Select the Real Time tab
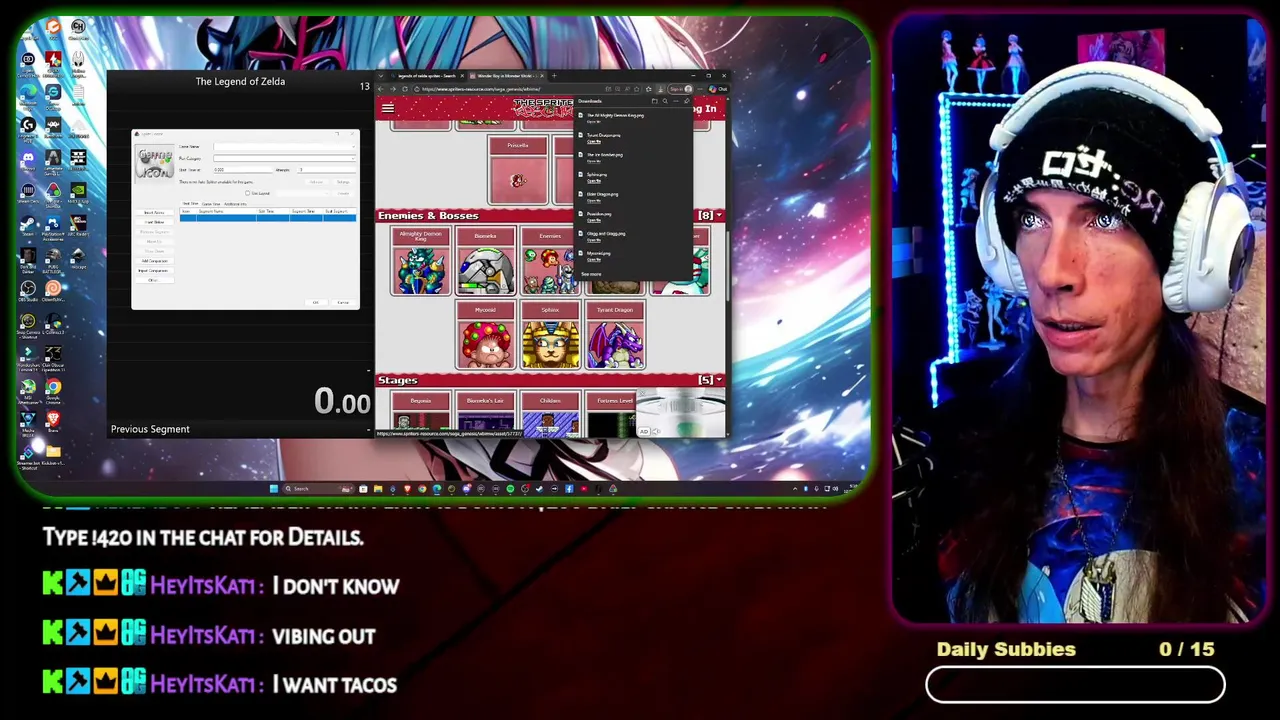Viewport: 1280px width, 720px height. point(190,203)
